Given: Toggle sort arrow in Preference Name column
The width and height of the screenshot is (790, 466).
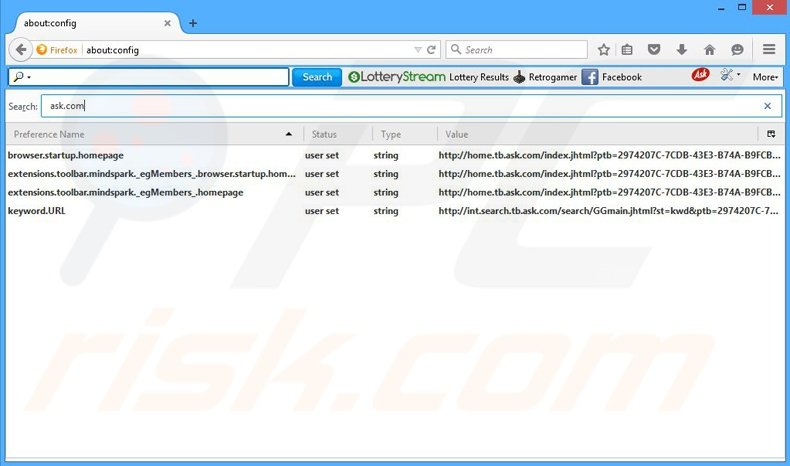Looking at the screenshot, I should (x=289, y=134).
